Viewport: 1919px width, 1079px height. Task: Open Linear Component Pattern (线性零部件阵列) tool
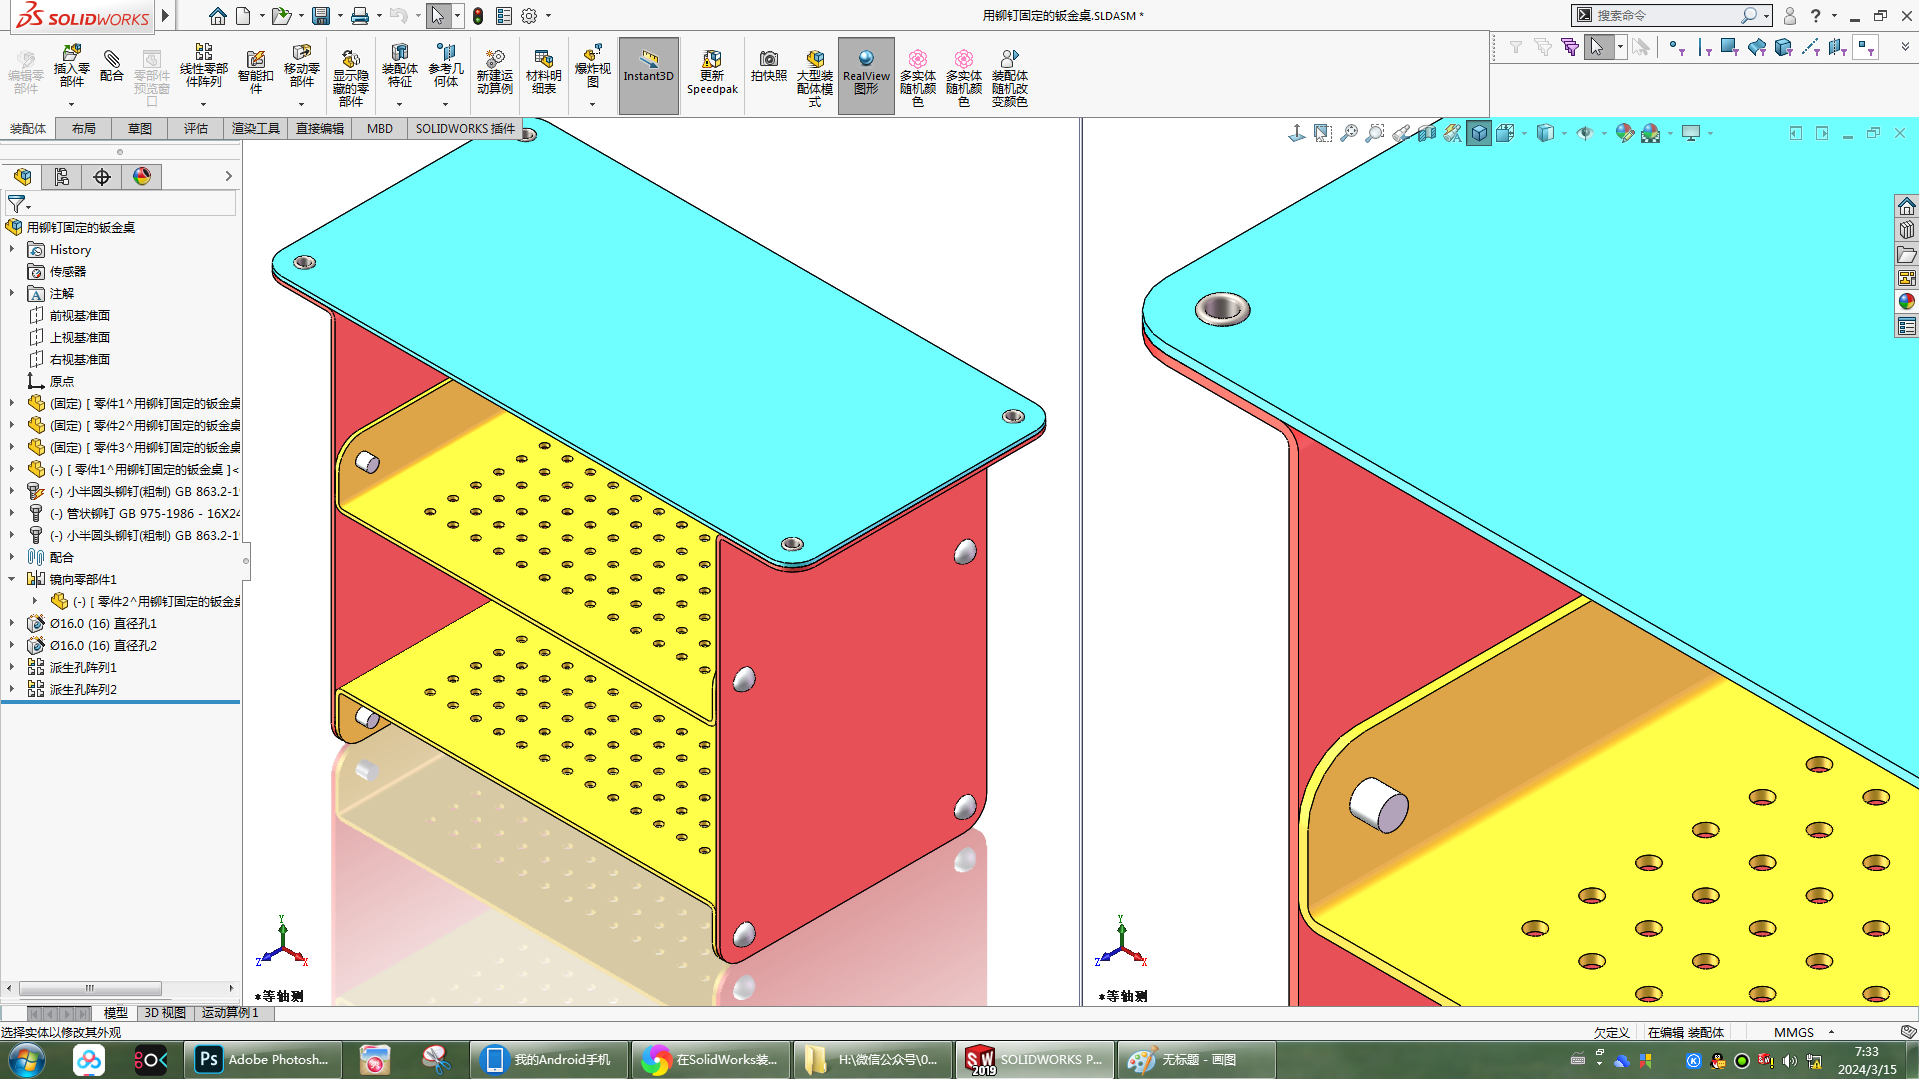[203, 67]
